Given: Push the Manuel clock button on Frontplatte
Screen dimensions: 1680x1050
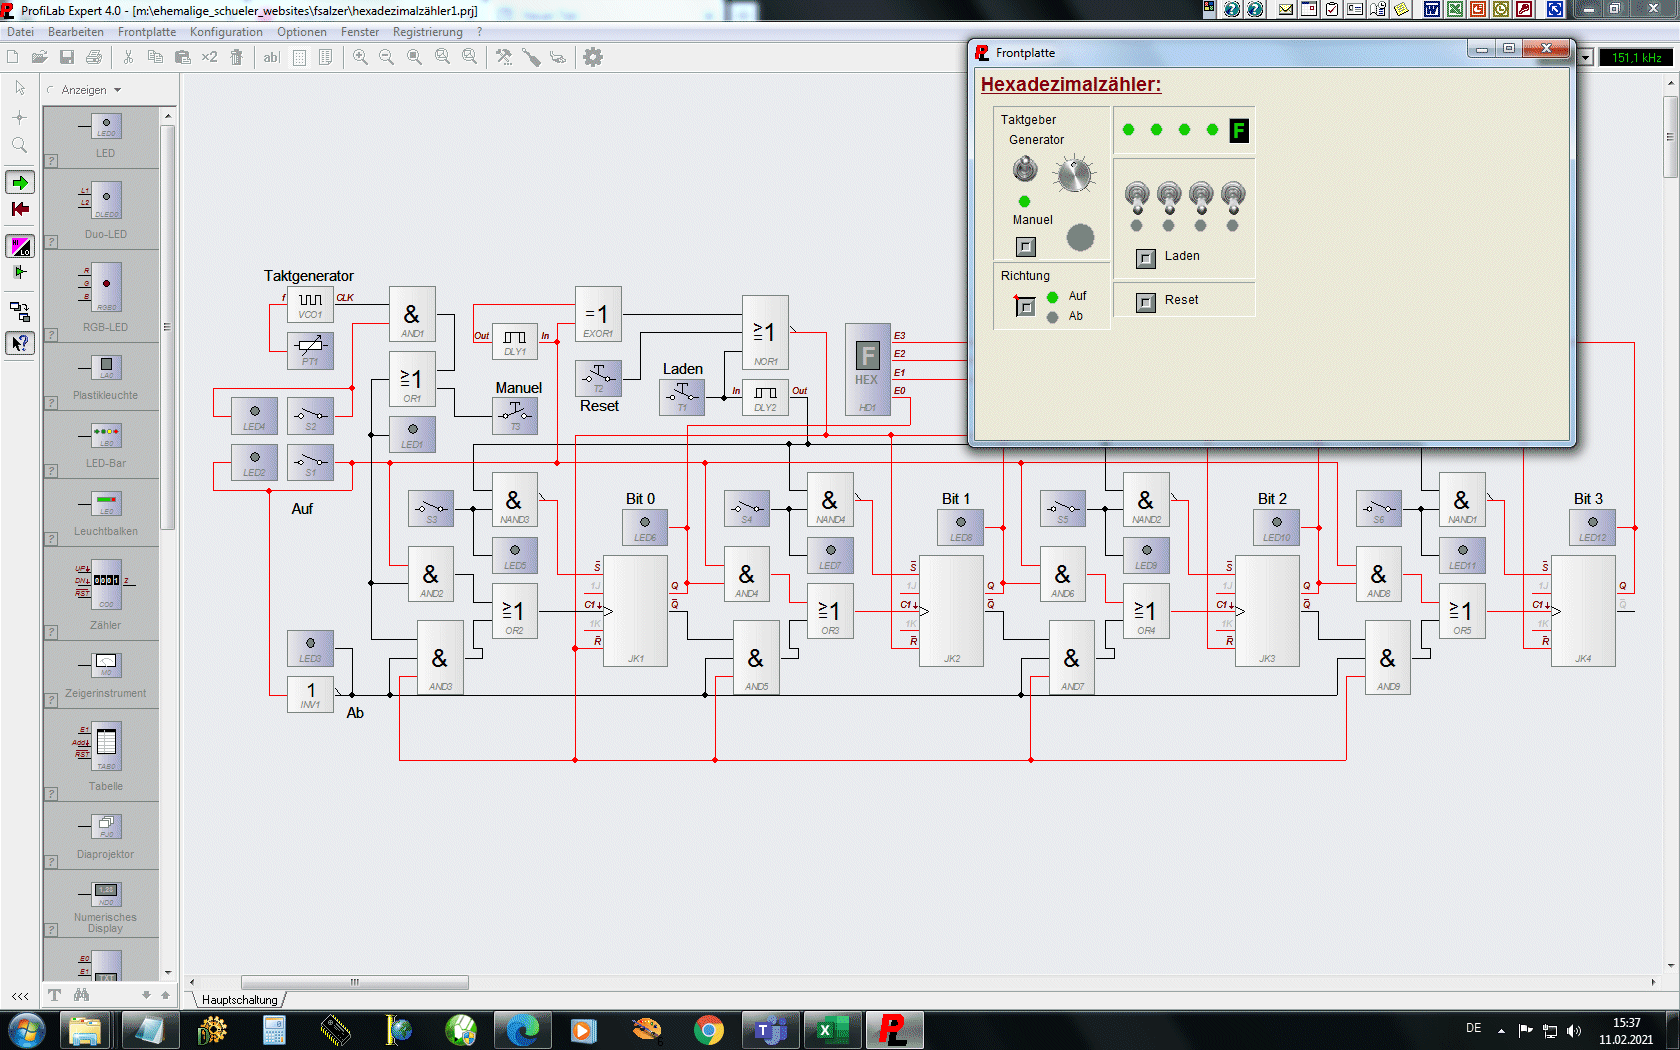Looking at the screenshot, I should pos(1026,246).
